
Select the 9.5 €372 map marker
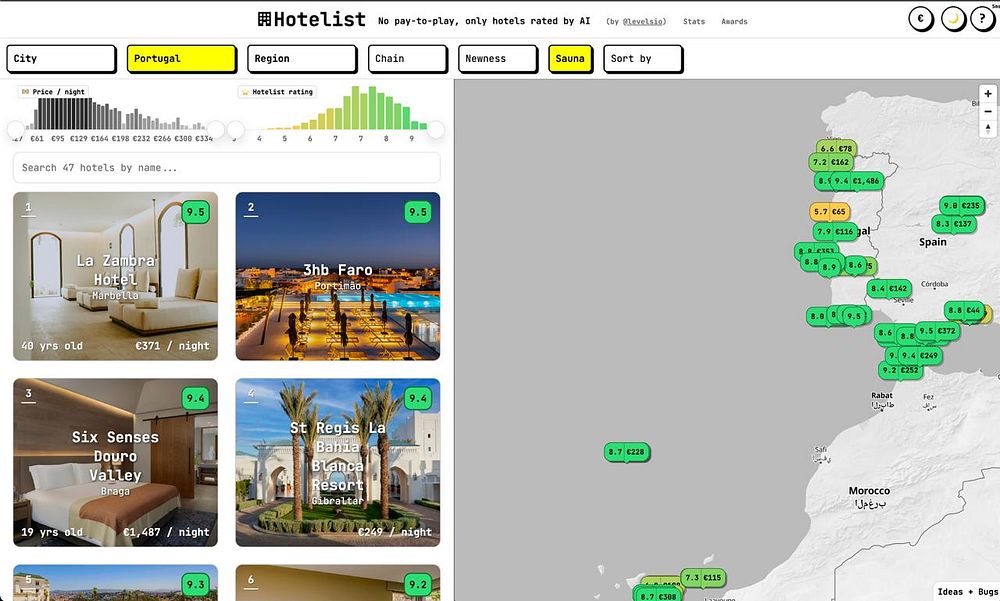tap(938, 331)
